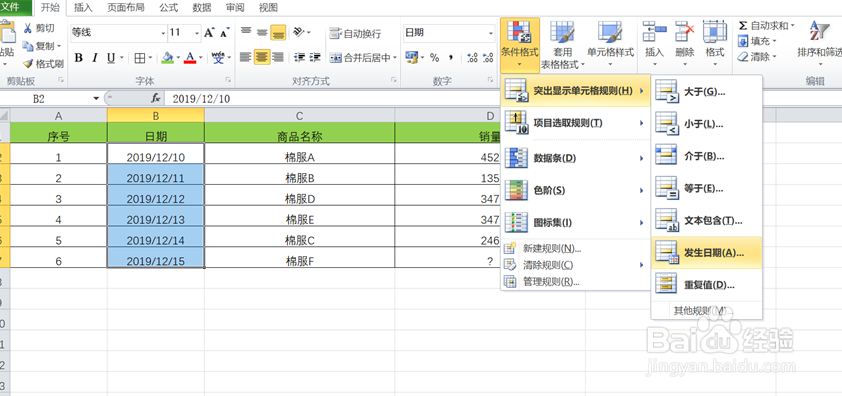The width and height of the screenshot is (842, 396).
Task: Apply comma style format
Action: (451, 57)
